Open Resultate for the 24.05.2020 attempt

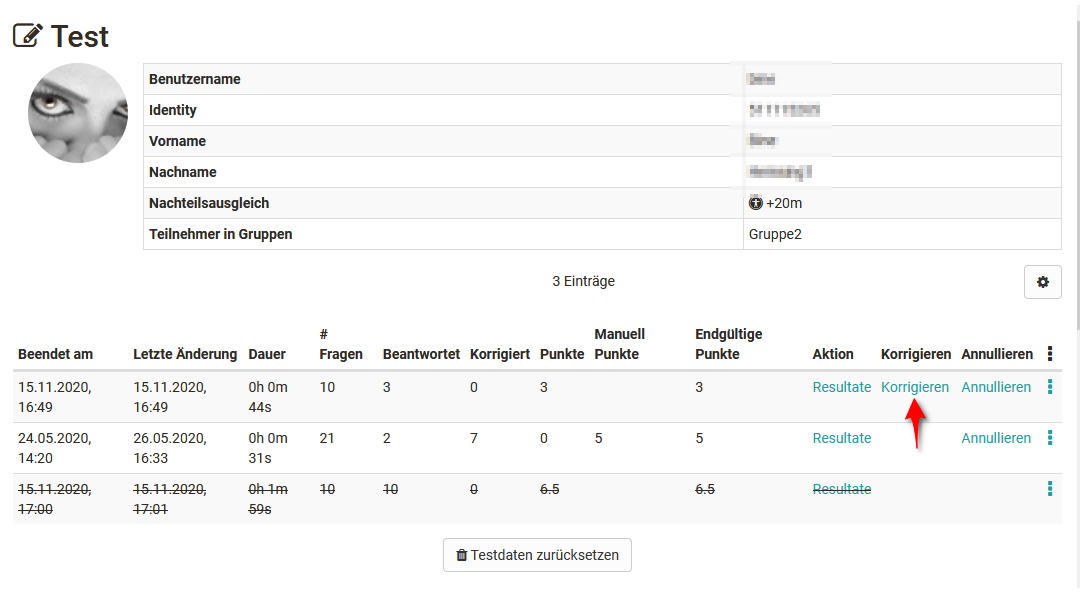click(841, 438)
